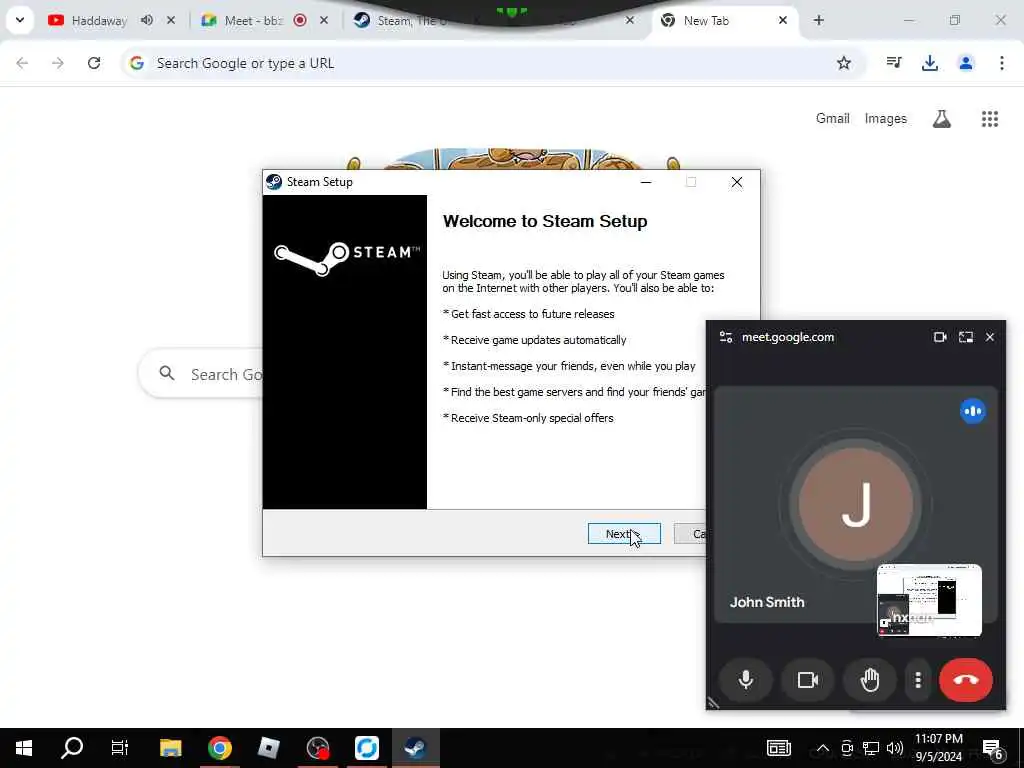
Task: Bookmark this tab with star icon
Action: click(x=844, y=63)
